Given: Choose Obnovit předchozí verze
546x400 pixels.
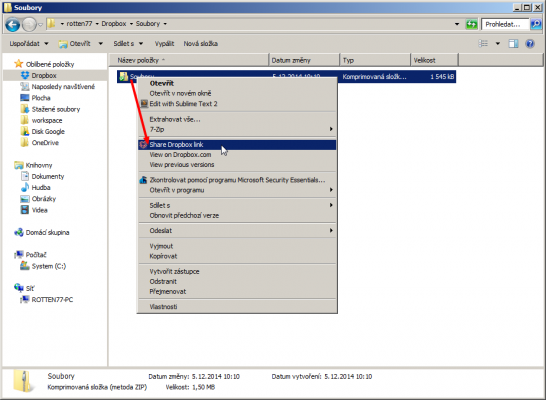Looking at the screenshot, I should click(x=237, y=215).
